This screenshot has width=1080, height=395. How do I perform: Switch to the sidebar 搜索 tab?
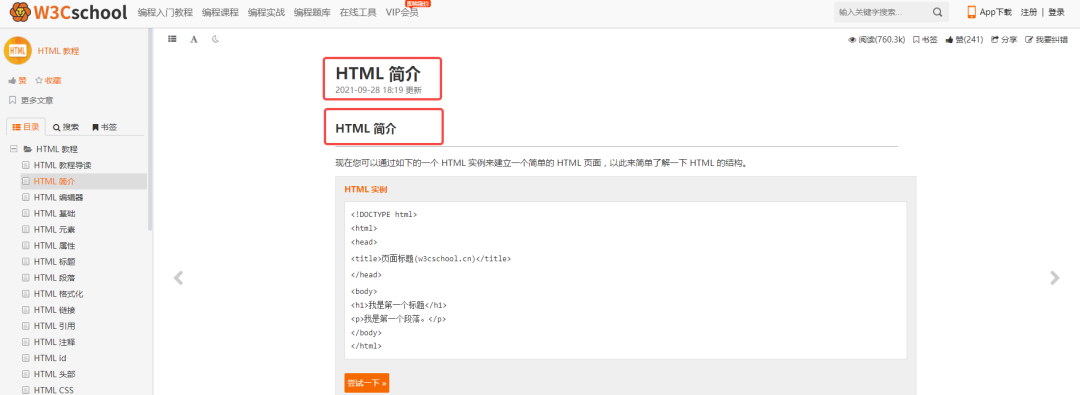[x=66, y=127]
